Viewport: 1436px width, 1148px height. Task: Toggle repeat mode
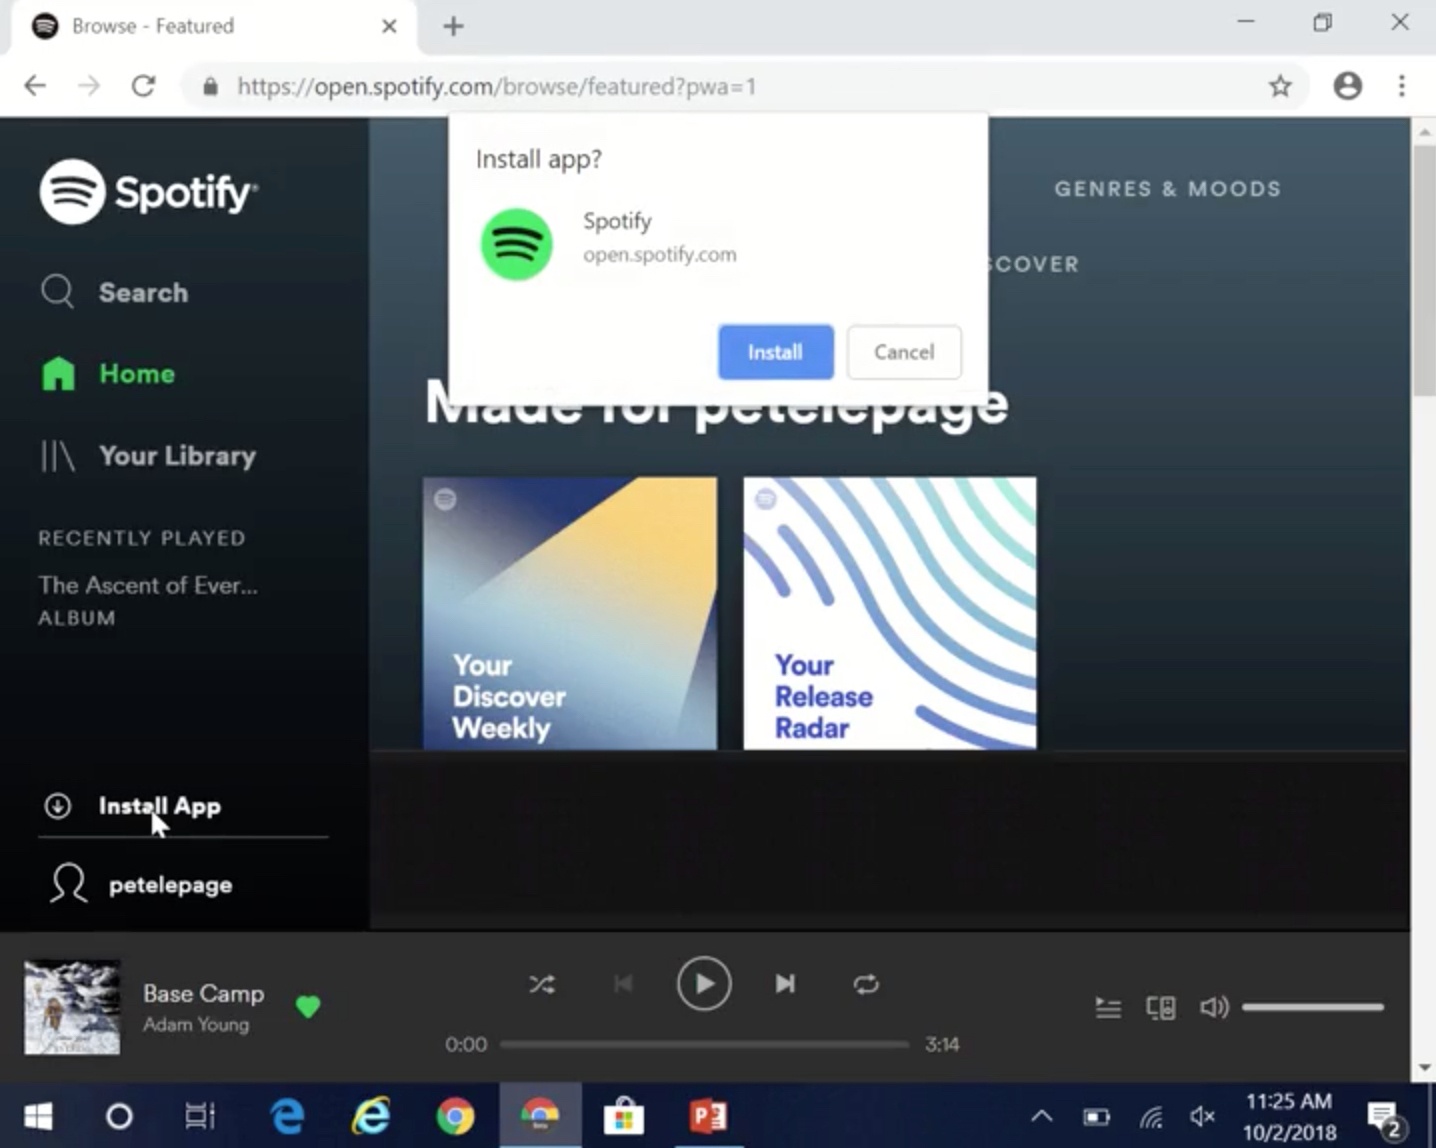(866, 985)
